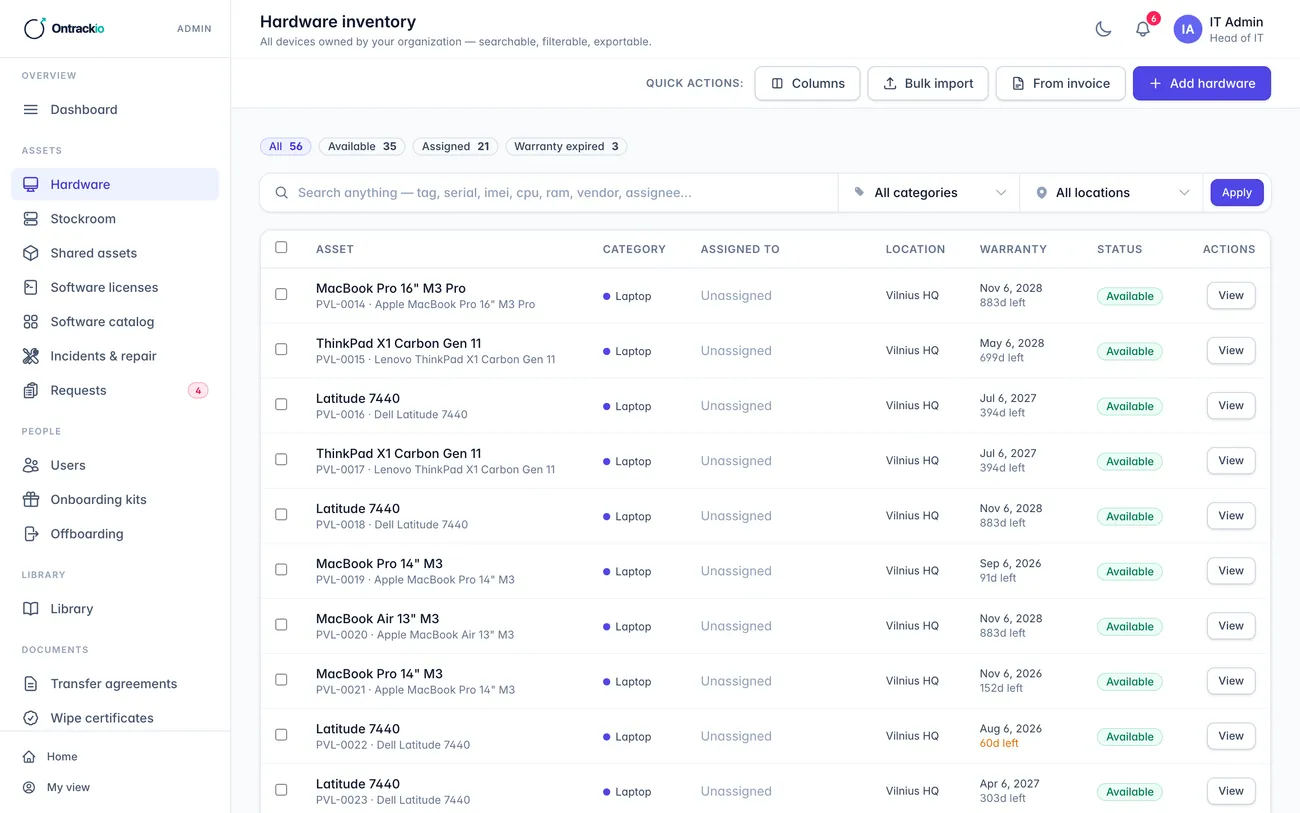The width and height of the screenshot is (1300, 813).
Task: Select the PVL-0016 Latitude 7440 checkbox
Action: pyautogui.click(x=281, y=404)
